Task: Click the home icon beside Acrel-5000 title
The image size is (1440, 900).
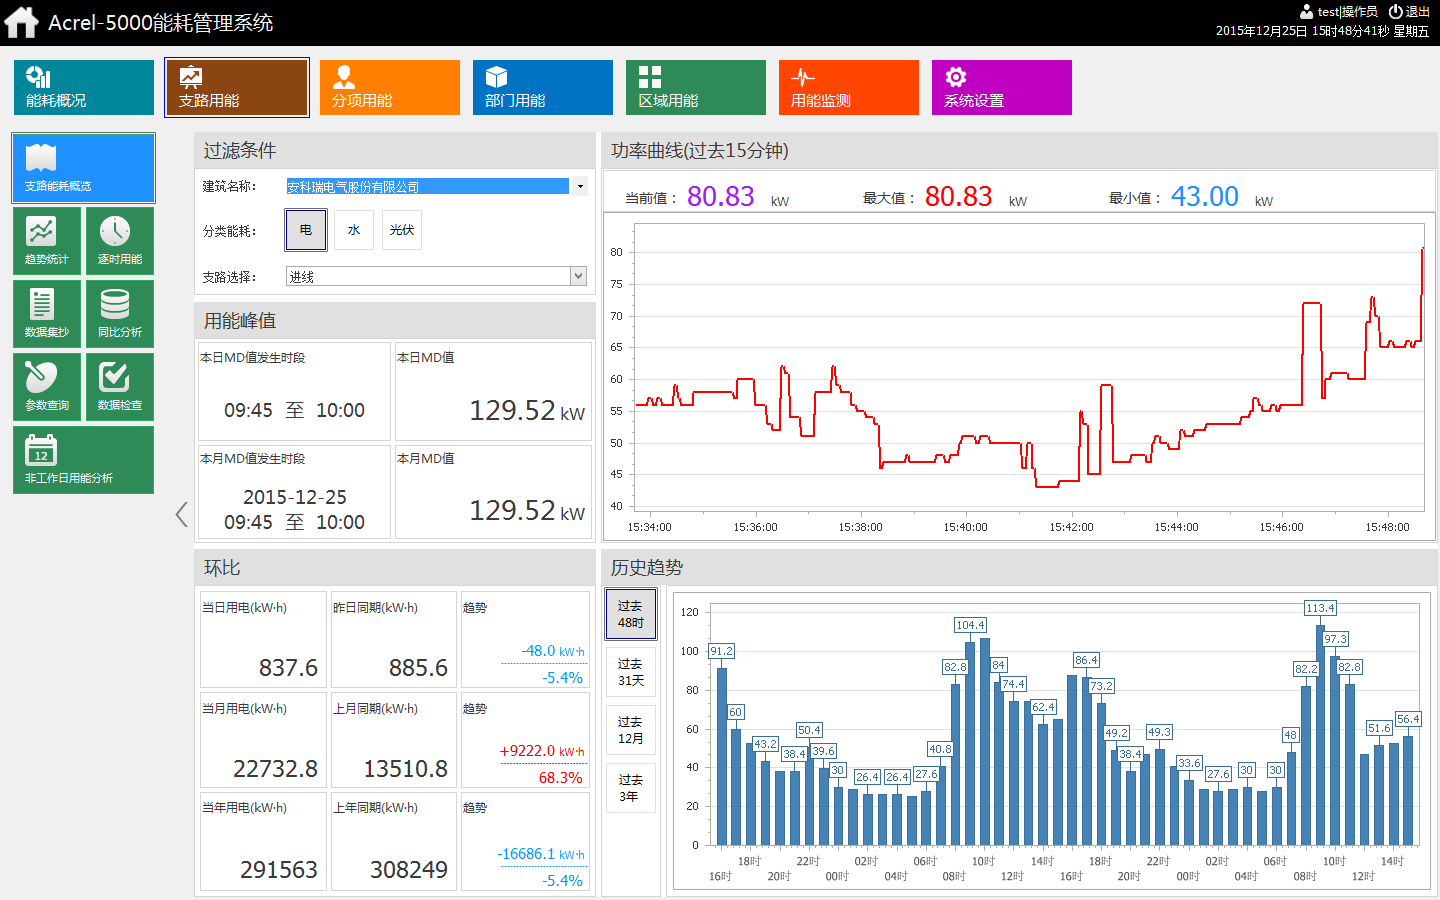Action: 21,22
